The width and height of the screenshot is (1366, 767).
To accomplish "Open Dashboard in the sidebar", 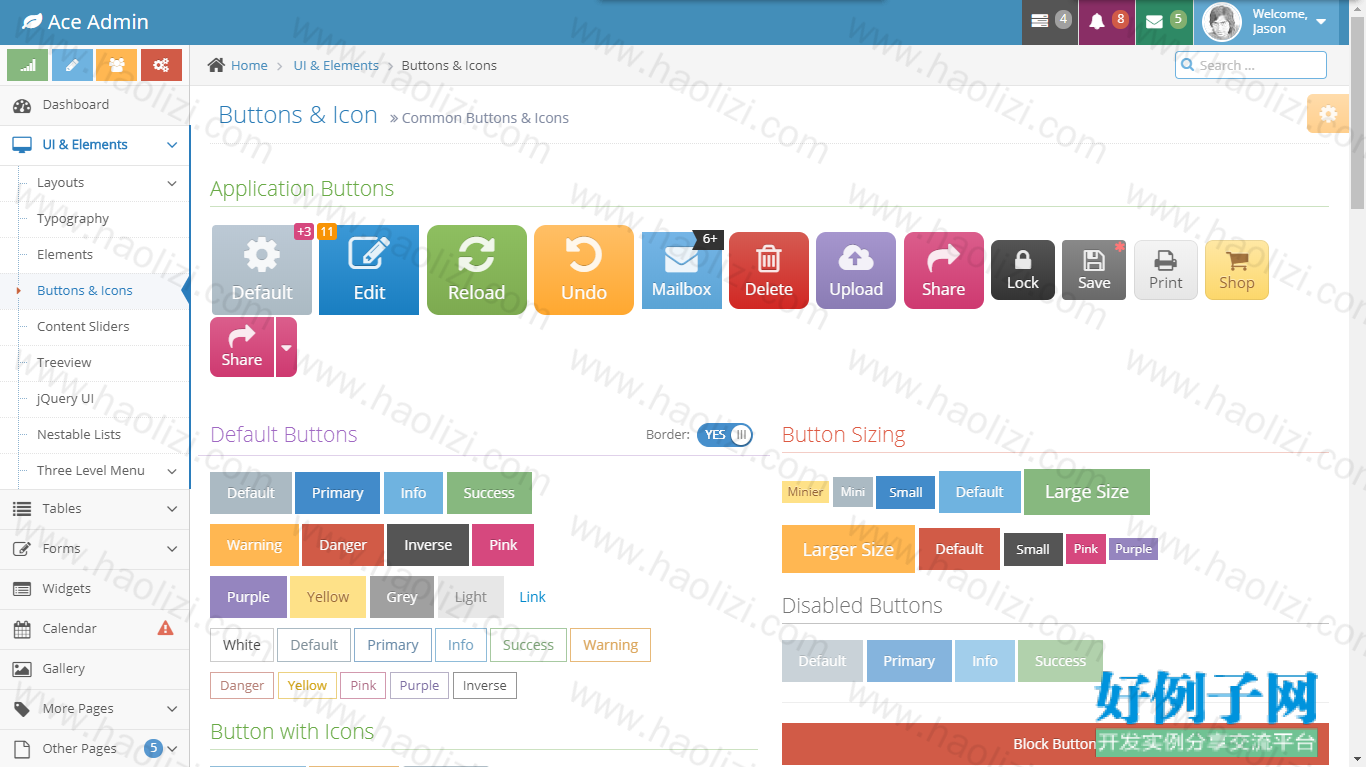I will (95, 105).
